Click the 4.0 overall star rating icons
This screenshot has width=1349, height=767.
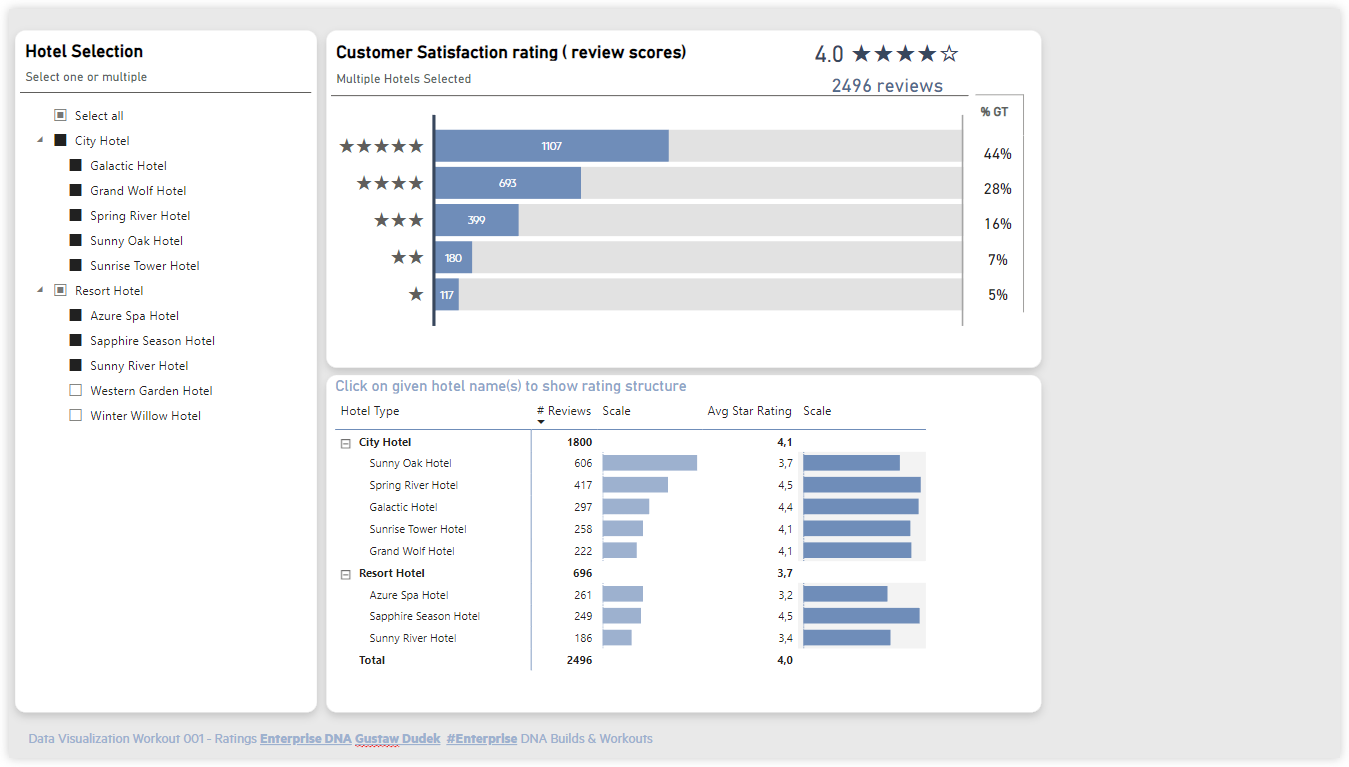tap(904, 54)
